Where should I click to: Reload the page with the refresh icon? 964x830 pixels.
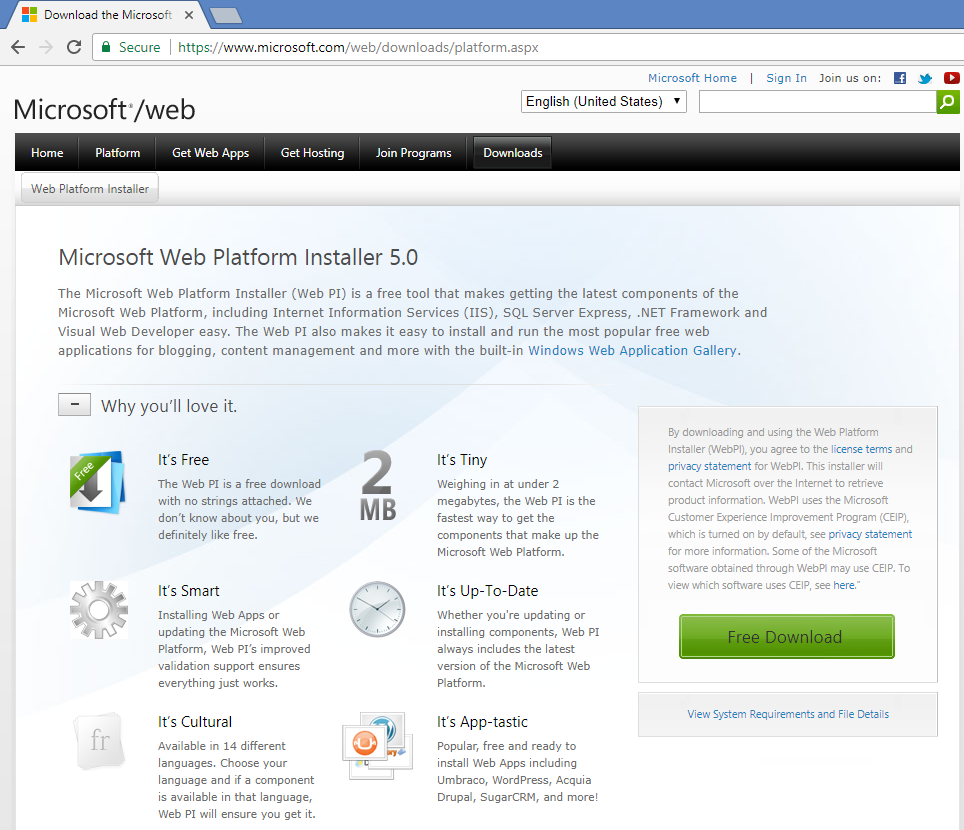74,47
